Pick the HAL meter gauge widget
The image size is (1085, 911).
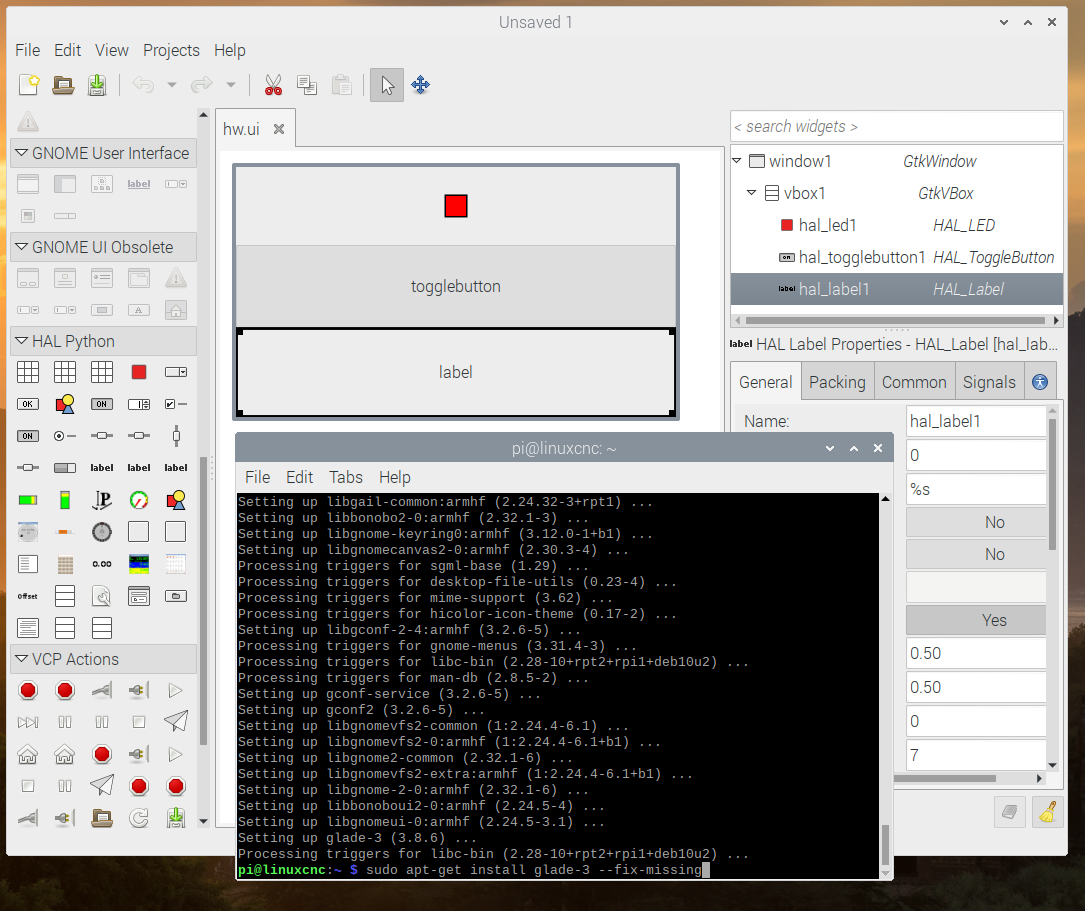coord(139,499)
